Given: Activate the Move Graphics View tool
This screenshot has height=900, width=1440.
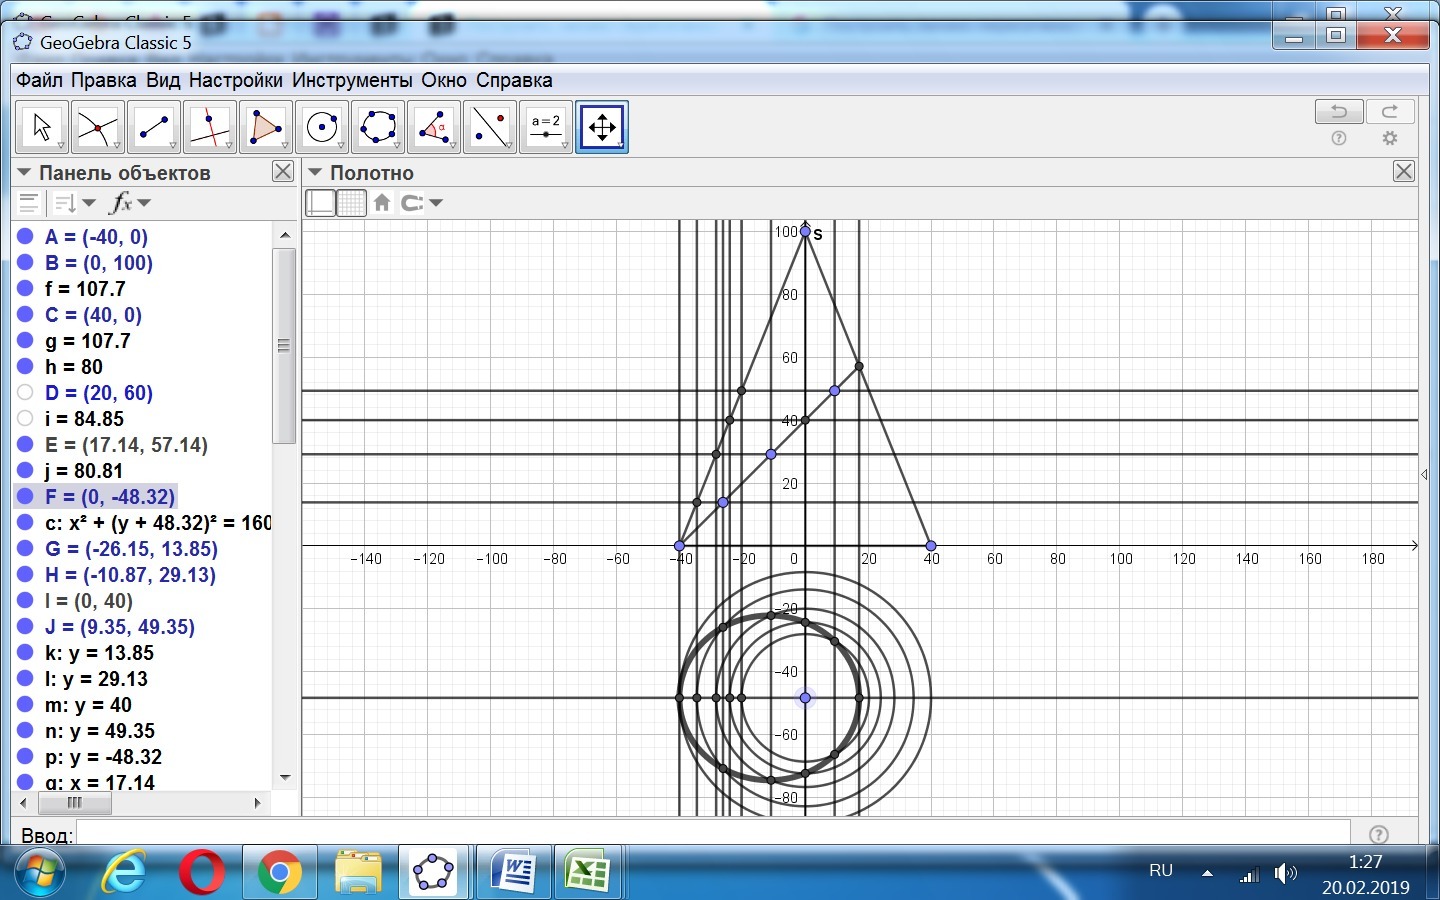Looking at the screenshot, I should point(601,127).
